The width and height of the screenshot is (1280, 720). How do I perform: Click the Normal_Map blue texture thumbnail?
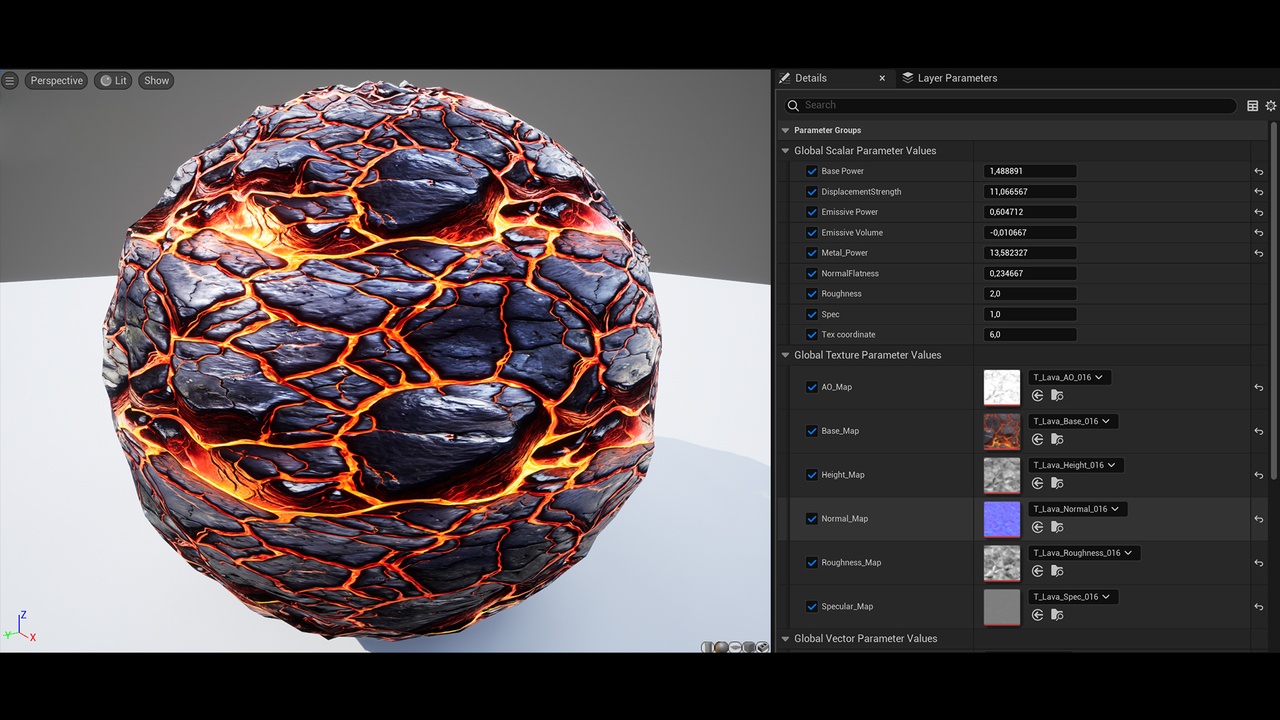1002,520
